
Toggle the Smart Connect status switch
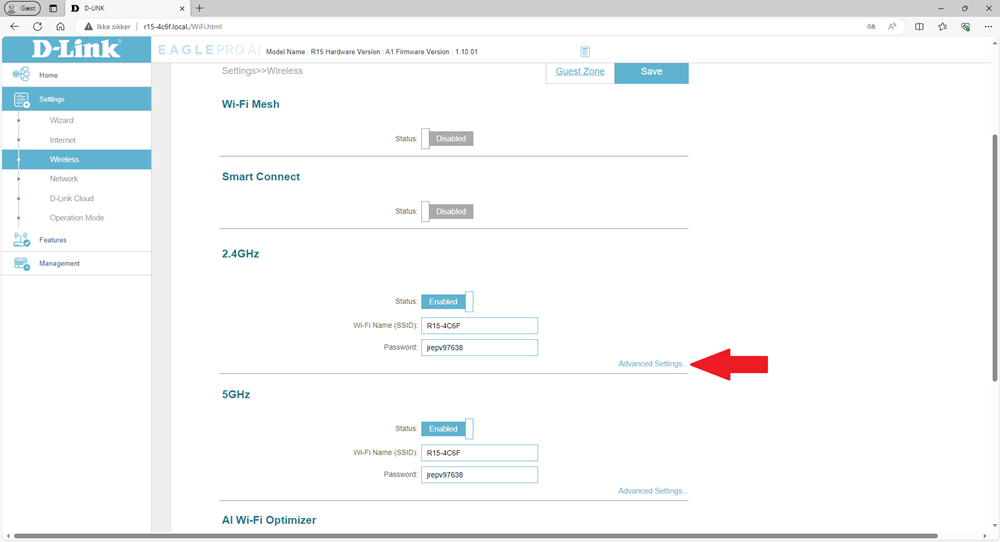447,211
